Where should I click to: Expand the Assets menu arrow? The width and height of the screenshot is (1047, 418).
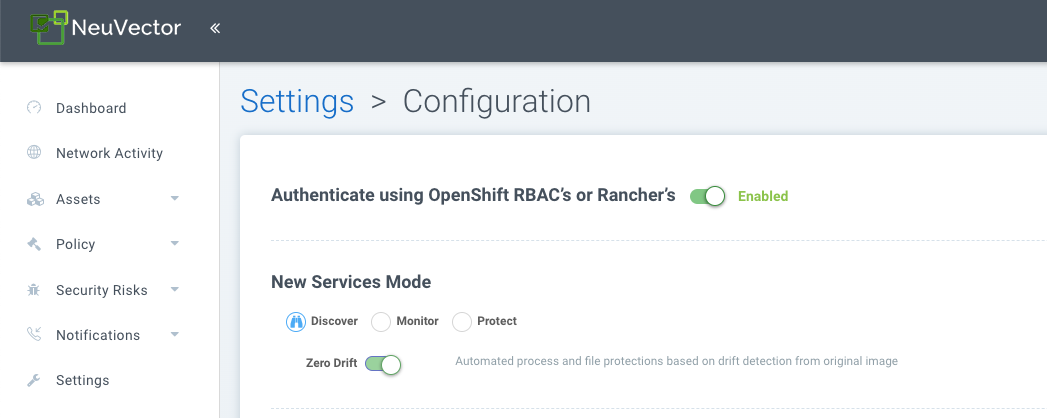tap(175, 199)
